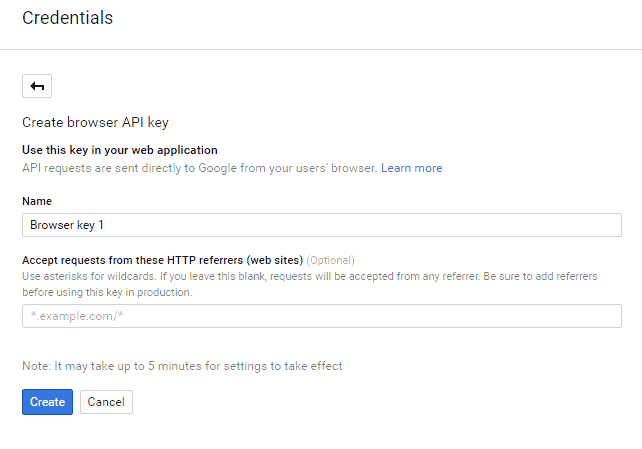Click the Name field label
Image resolution: width=642 pixels, height=449 pixels.
[x=37, y=201]
